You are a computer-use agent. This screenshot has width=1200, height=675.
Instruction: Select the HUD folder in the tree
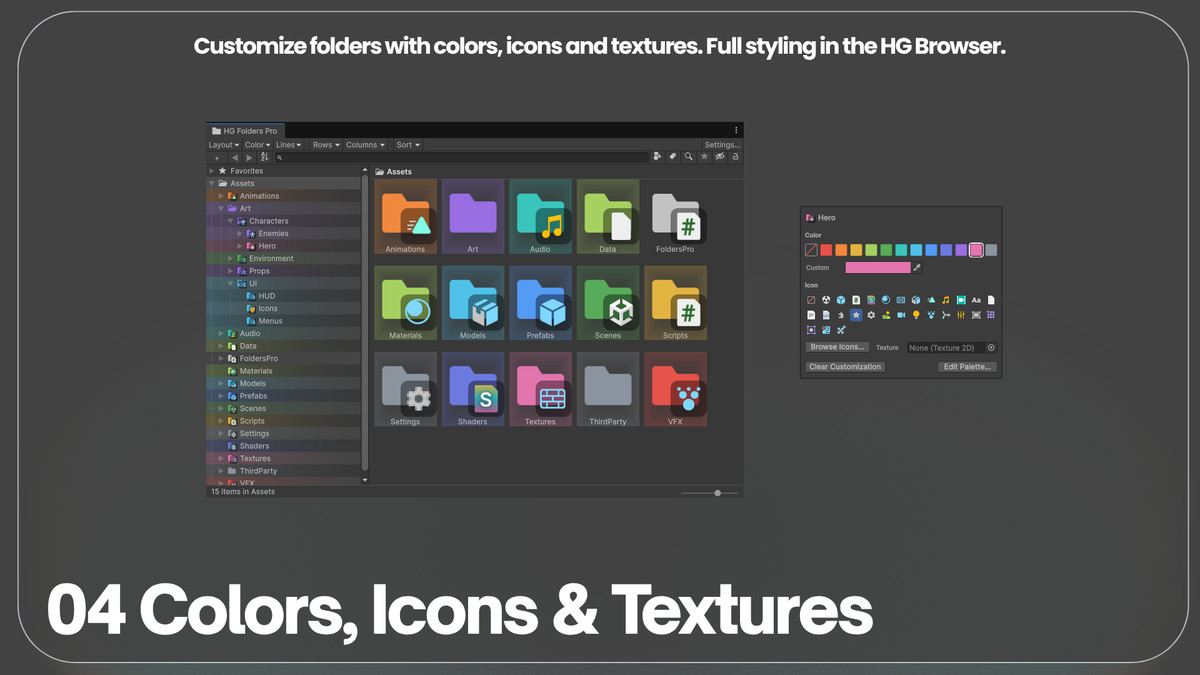285,296
